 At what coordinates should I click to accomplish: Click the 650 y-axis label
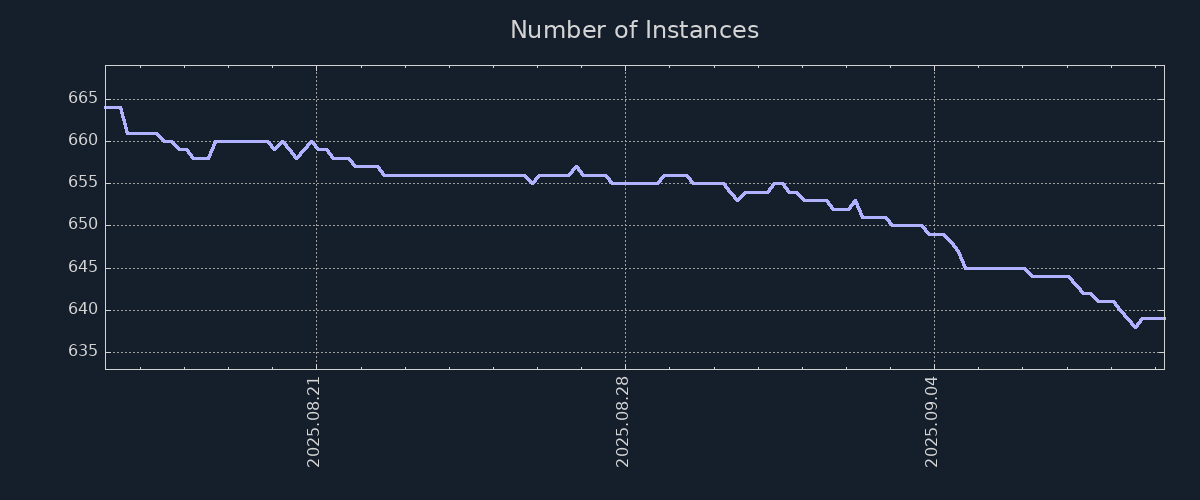(84, 225)
